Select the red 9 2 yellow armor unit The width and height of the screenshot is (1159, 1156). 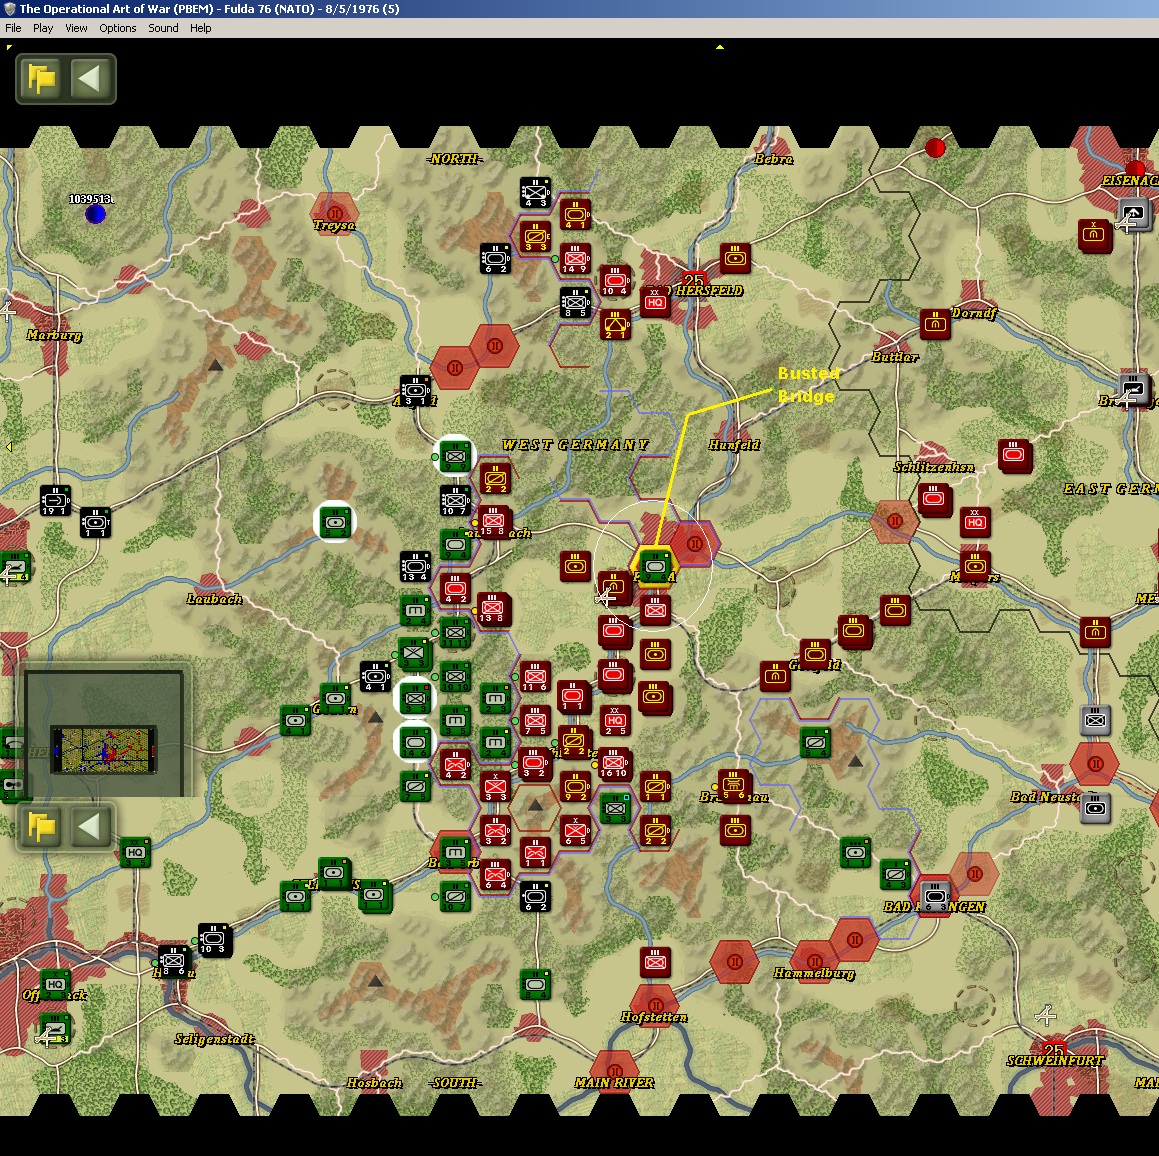(x=575, y=786)
